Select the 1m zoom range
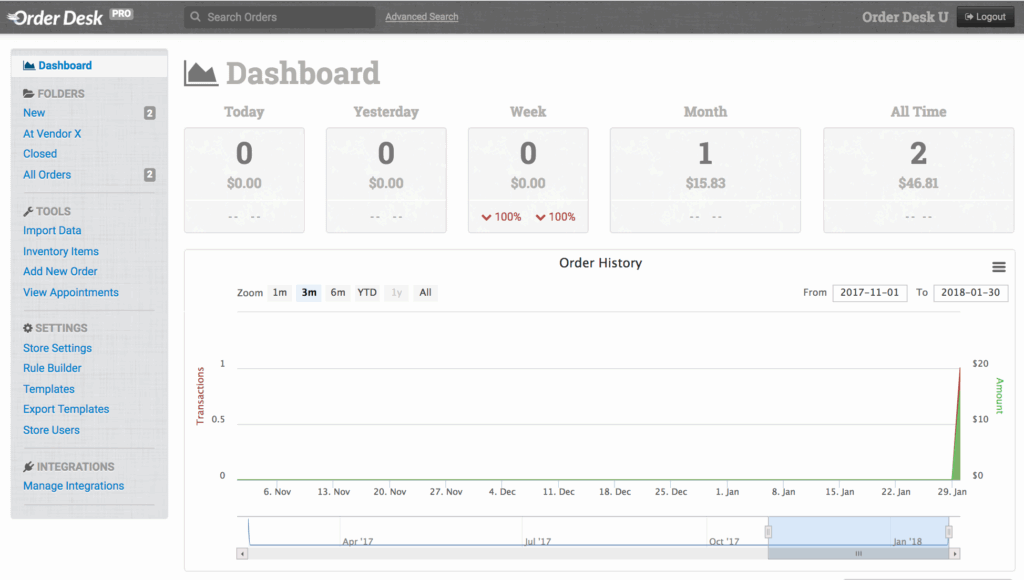1024x580 pixels. 280,293
